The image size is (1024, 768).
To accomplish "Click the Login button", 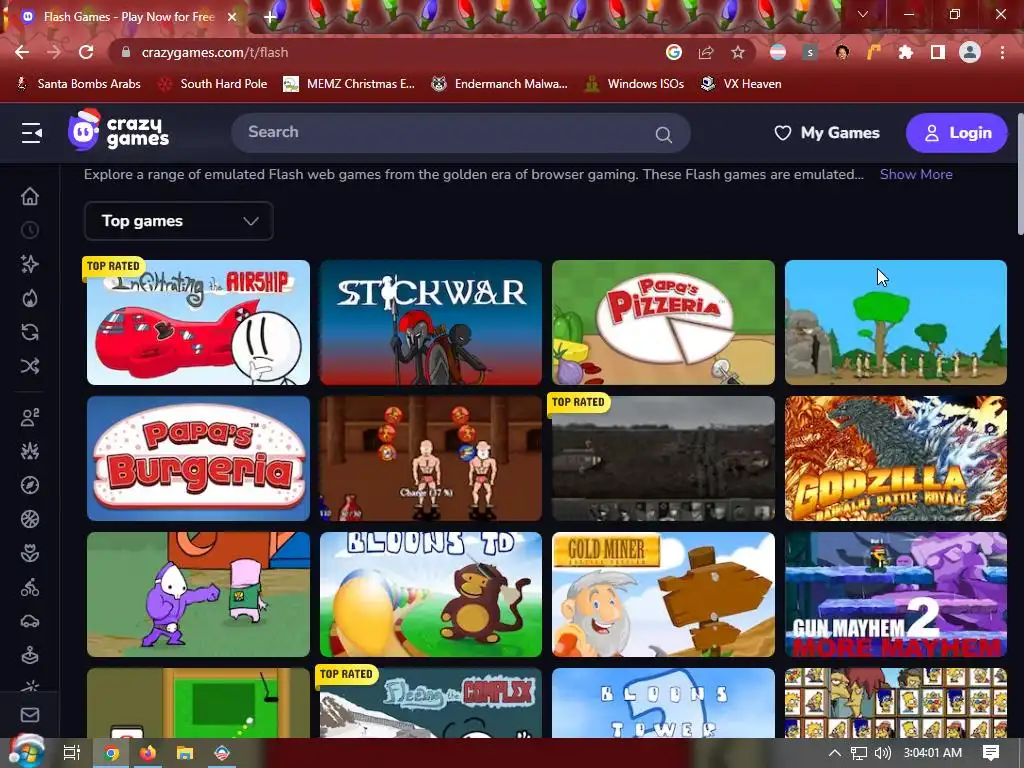I will click(957, 133).
